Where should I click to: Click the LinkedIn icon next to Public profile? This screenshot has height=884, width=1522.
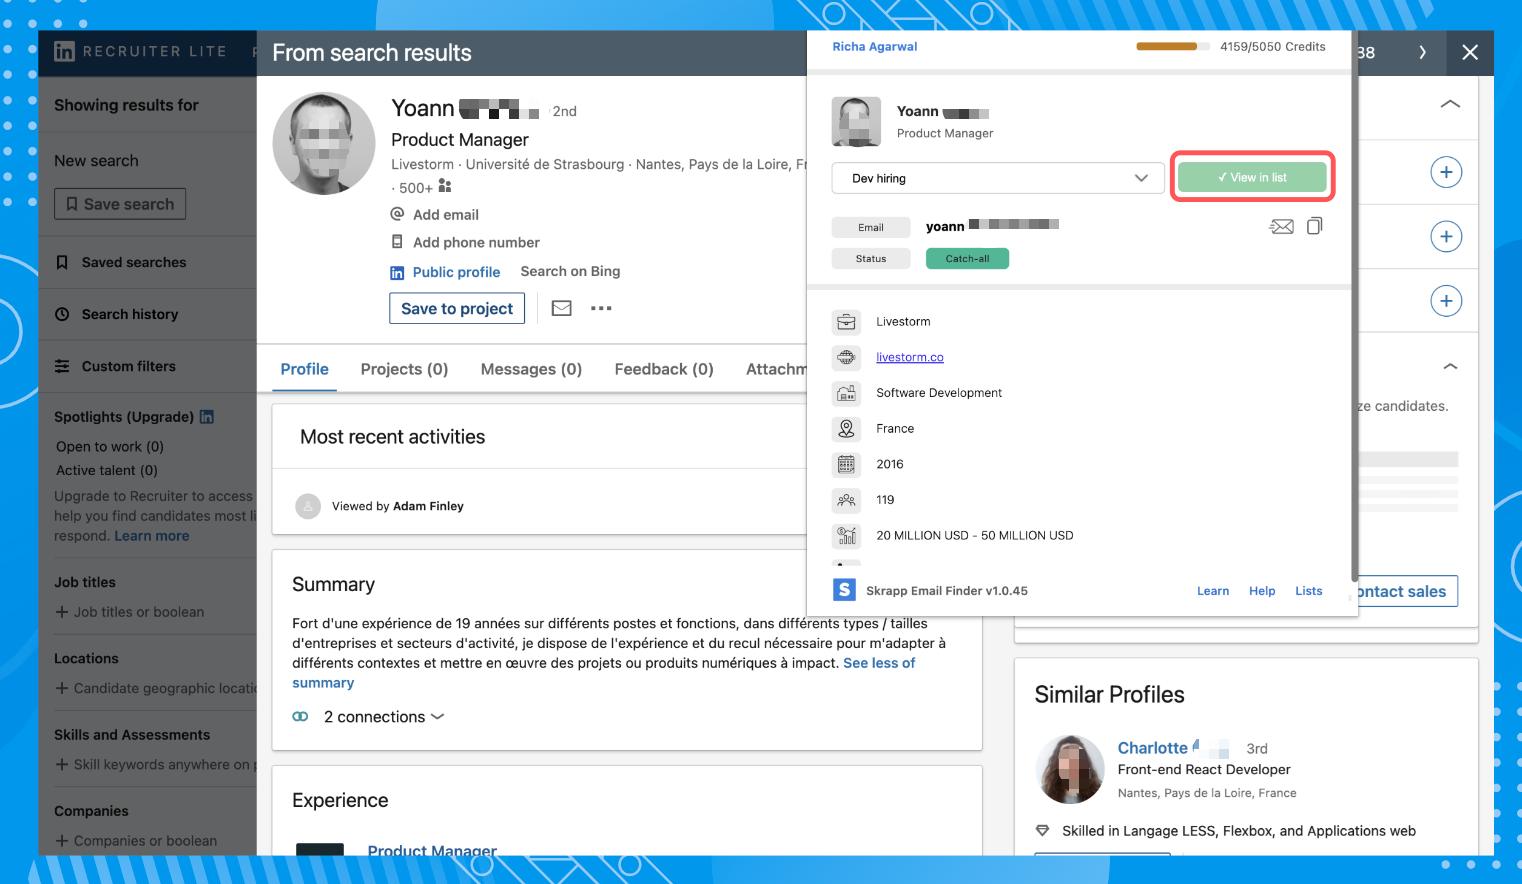(397, 272)
